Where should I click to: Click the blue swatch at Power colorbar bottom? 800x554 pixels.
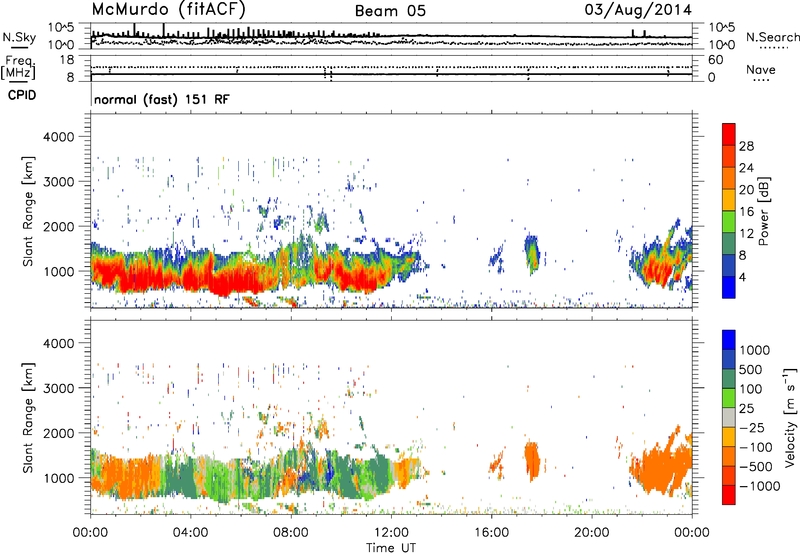pos(729,287)
